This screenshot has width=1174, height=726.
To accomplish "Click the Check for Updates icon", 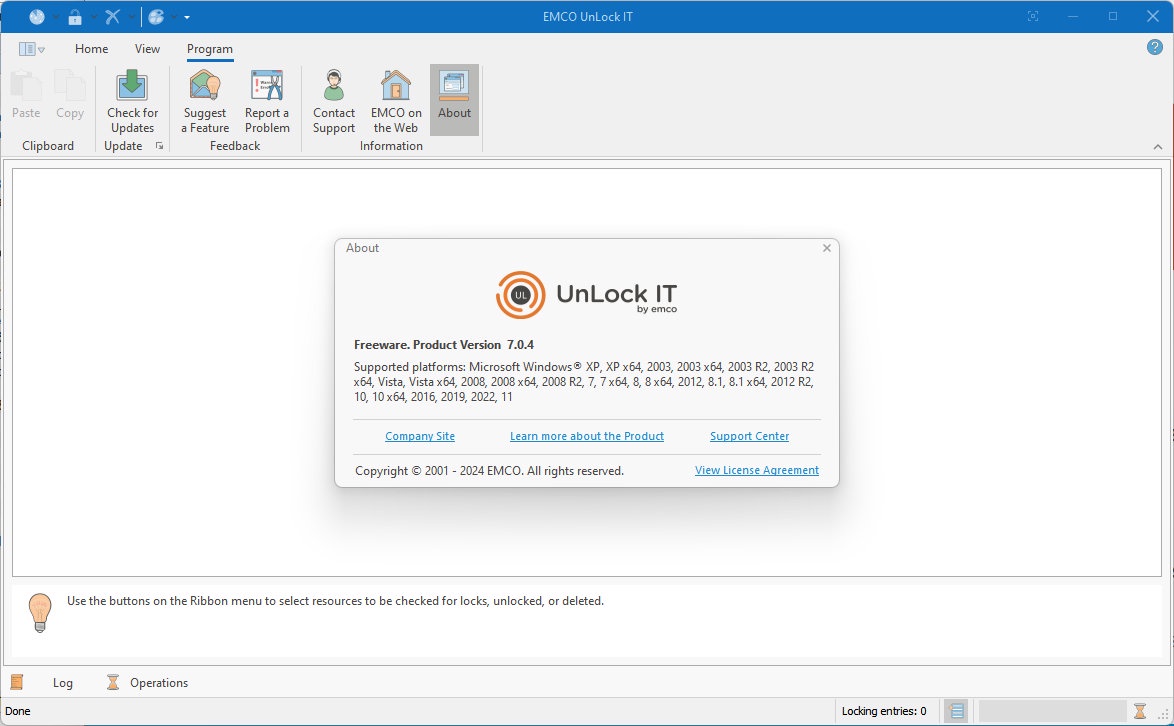I will (133, 85).
